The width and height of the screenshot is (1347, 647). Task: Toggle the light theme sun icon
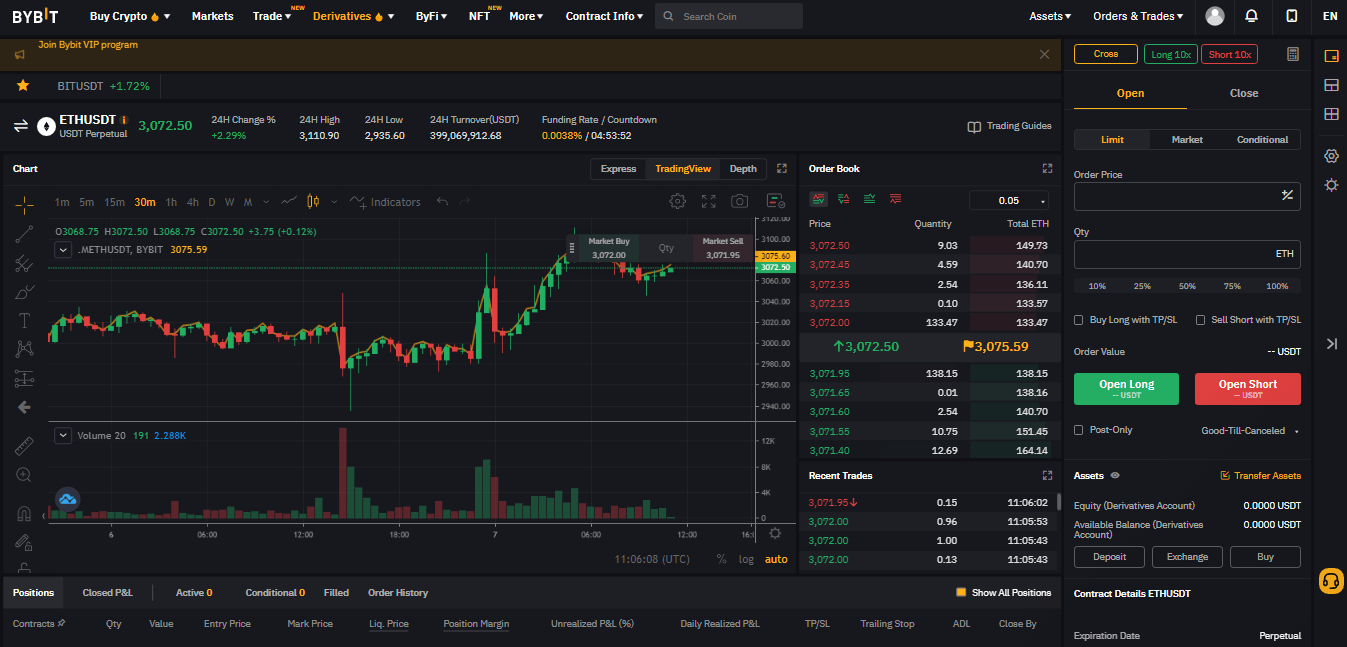click(x=1331, y=185)
